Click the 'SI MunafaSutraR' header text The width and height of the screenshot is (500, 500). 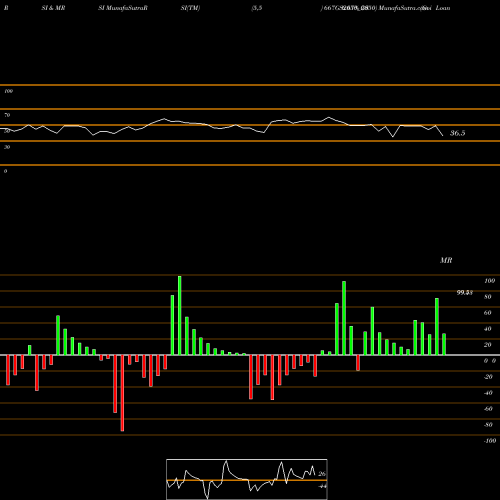click(x=123, y=8)
